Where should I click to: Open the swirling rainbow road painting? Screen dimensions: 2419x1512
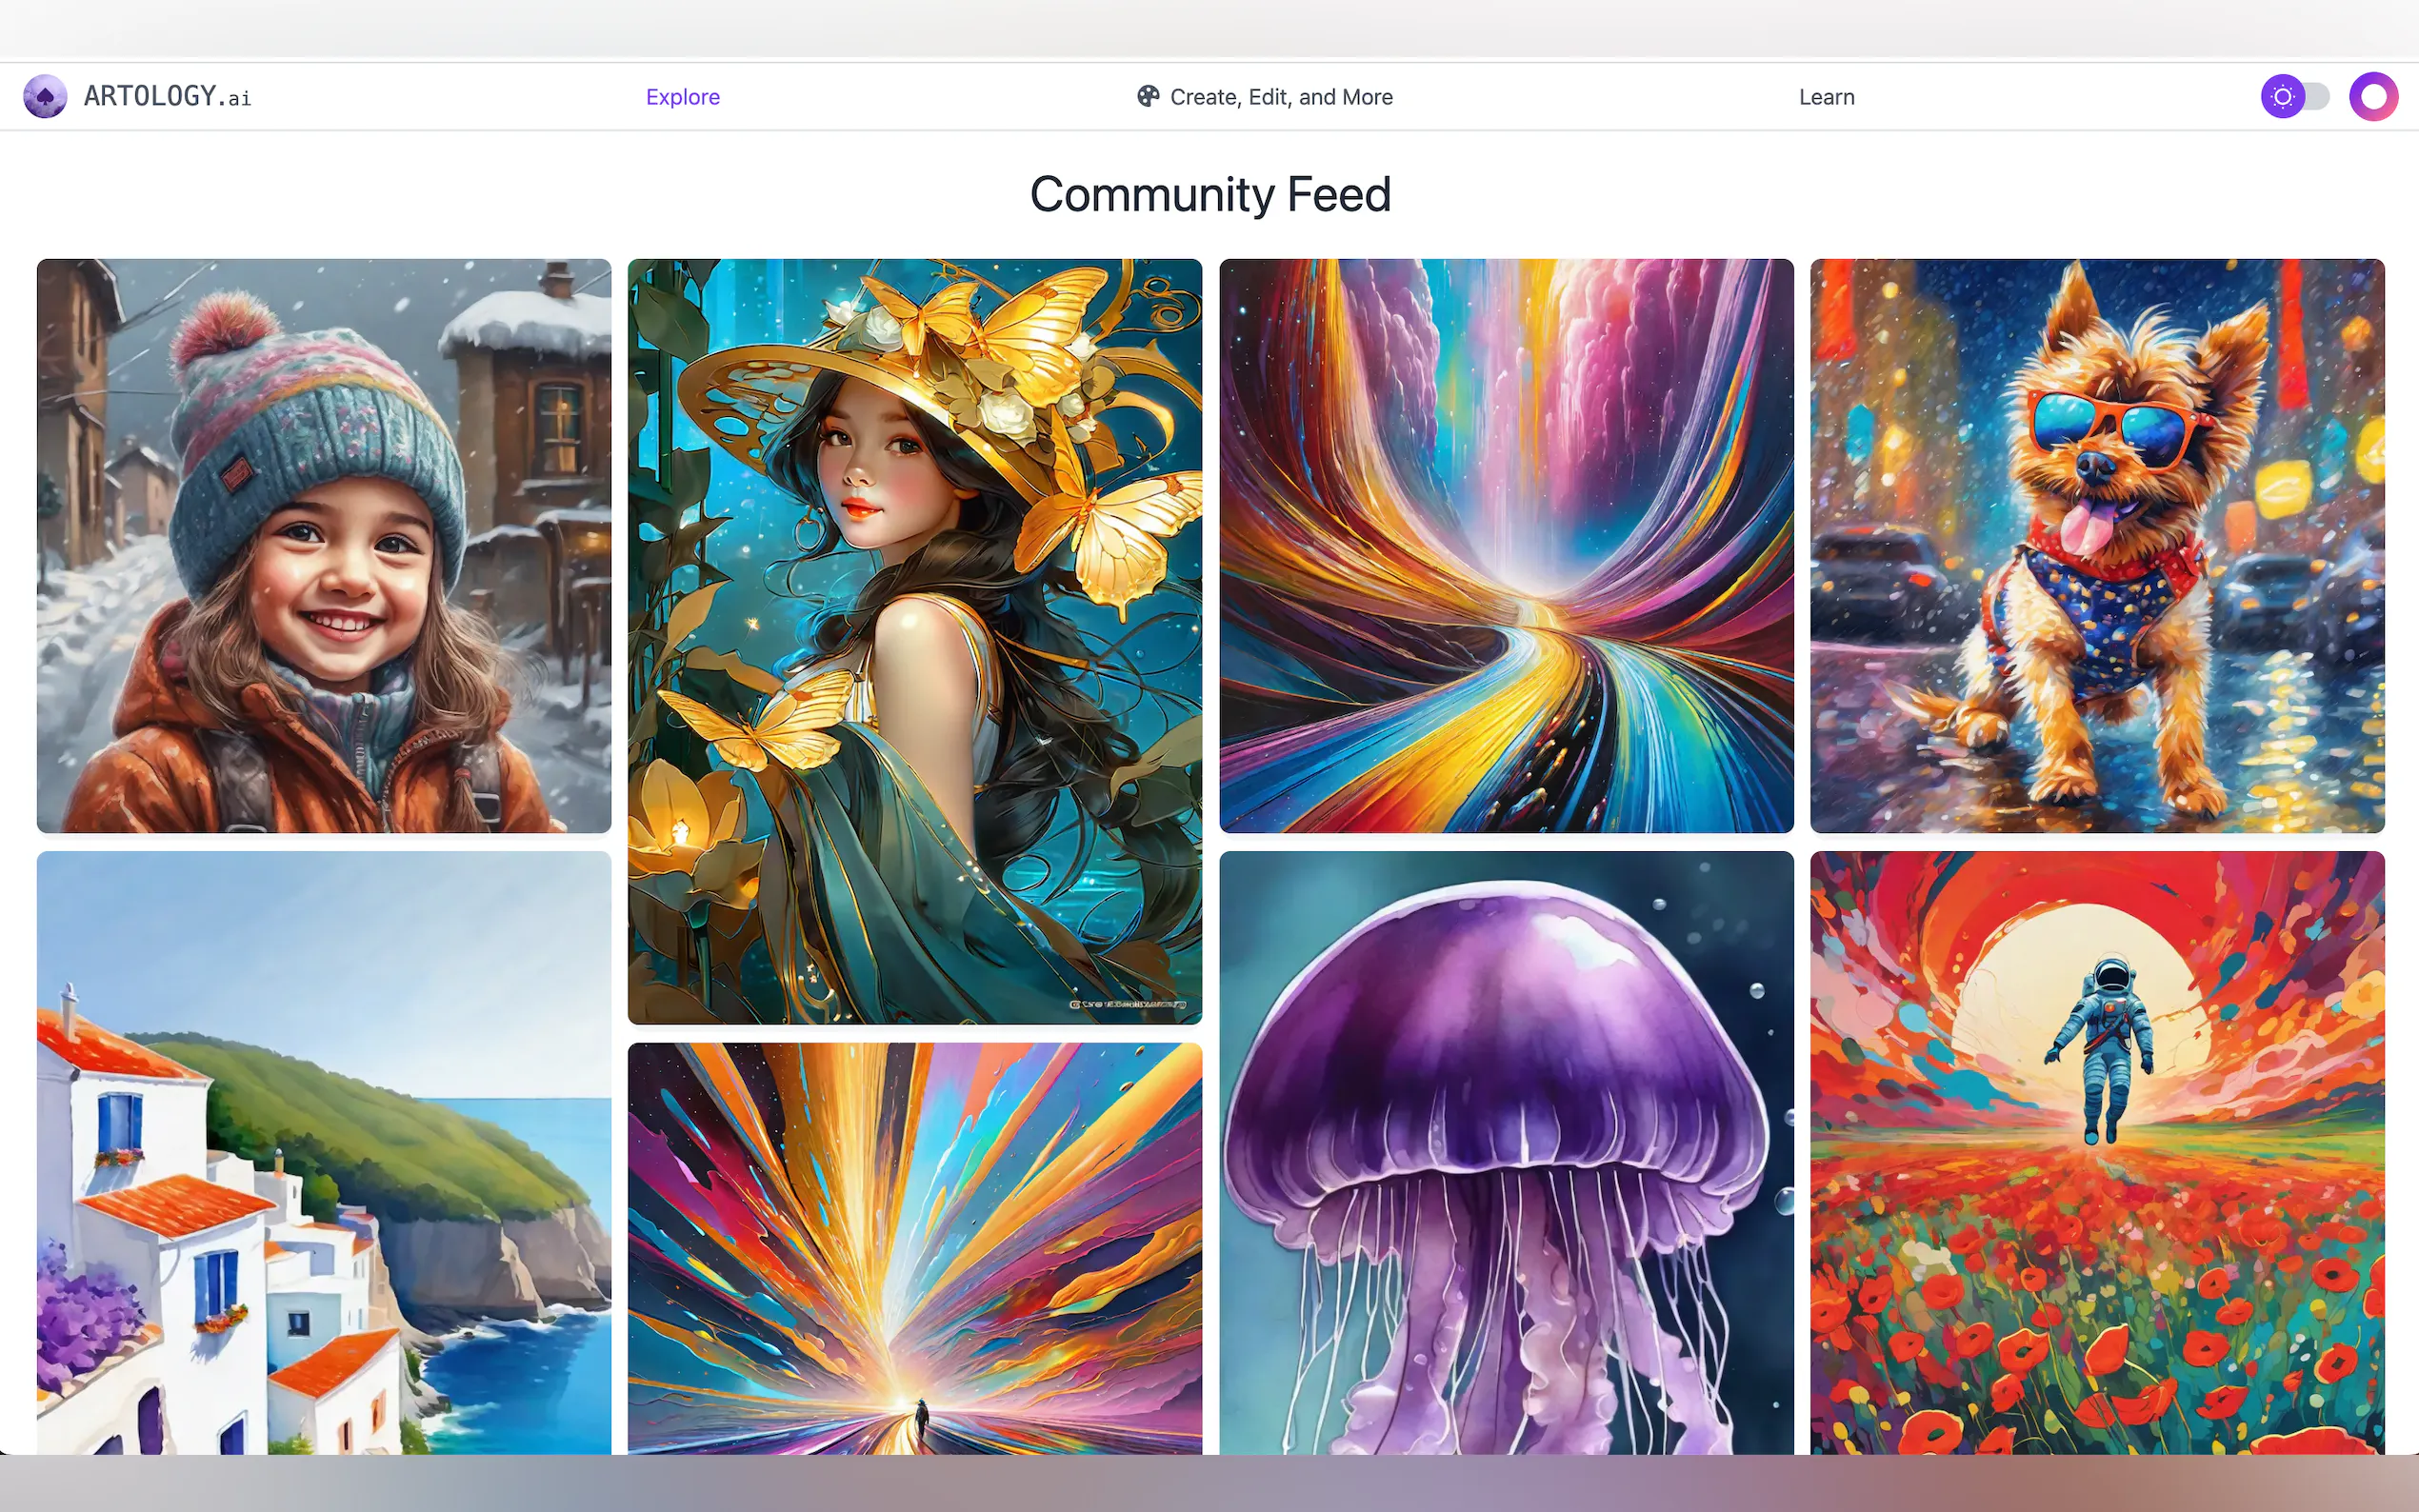(x=1506, y=546)
